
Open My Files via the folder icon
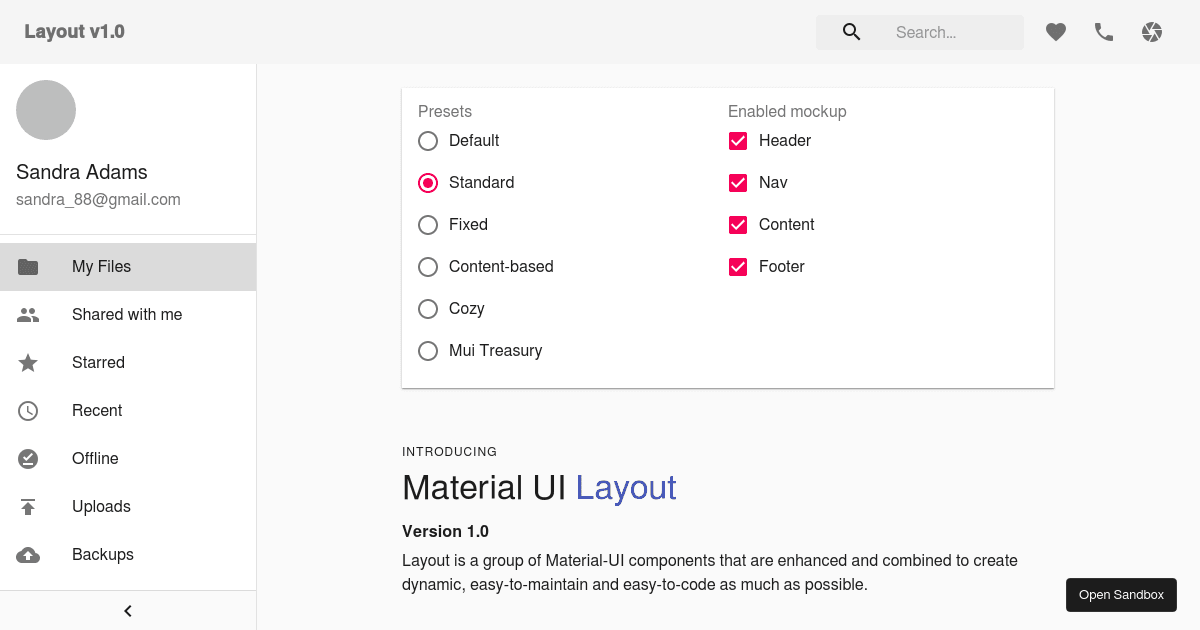[x=28, y=266]
